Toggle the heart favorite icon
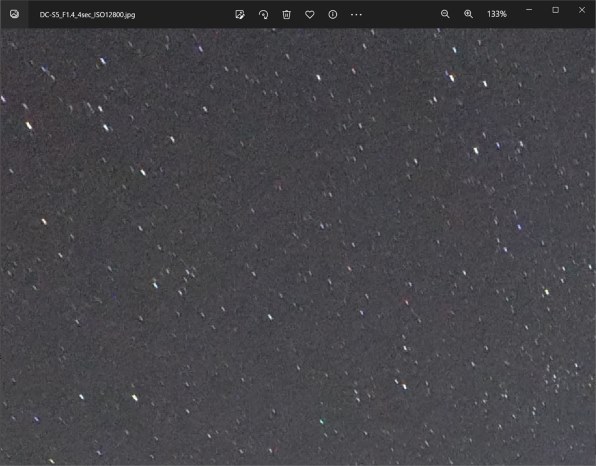This screenshot has width=596, height=466. point(310,14)
